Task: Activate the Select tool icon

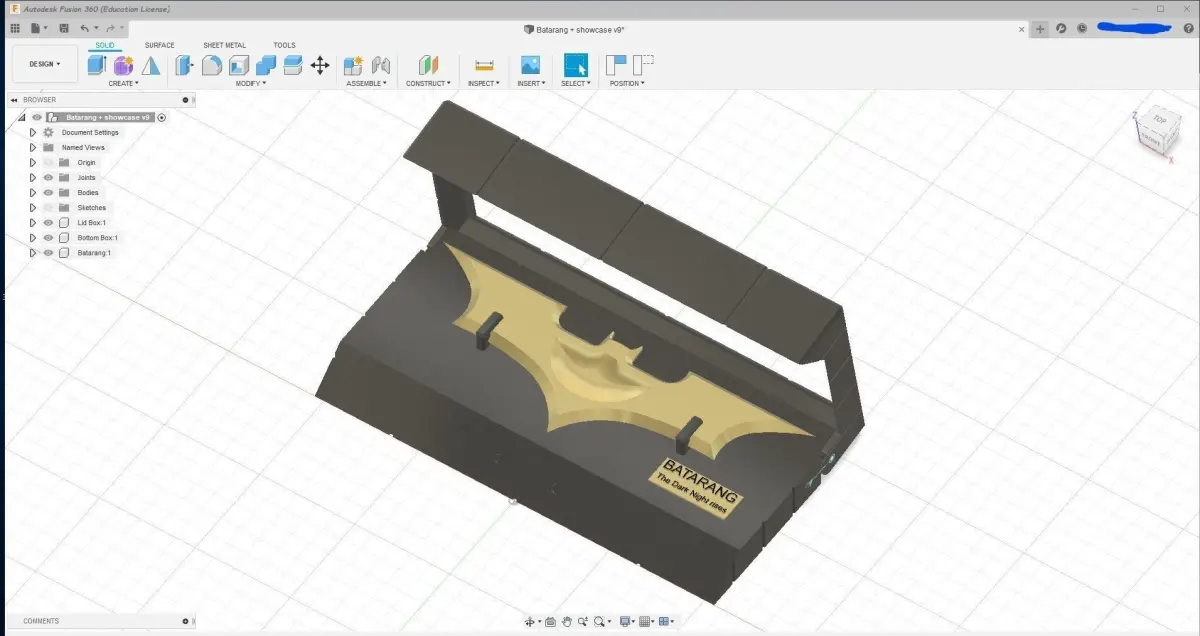Action: tap(576, 65)
